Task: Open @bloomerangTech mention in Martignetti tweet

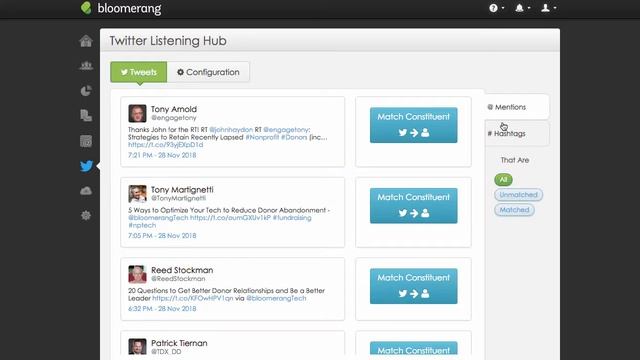Action: 158,218
